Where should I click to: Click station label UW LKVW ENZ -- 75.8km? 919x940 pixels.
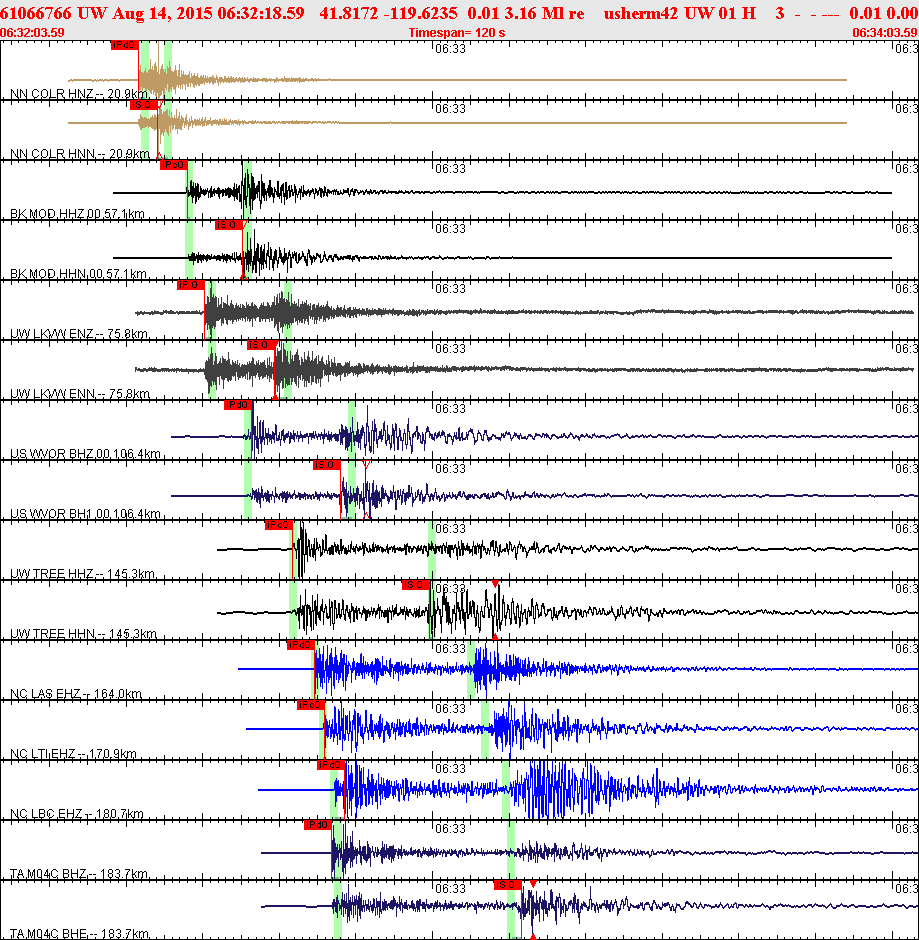[79, 333]
